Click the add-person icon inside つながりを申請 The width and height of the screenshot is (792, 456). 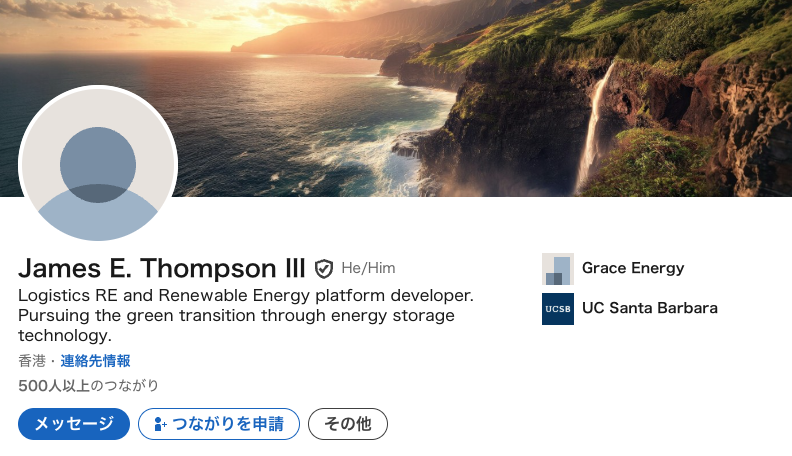pos(160,424)
